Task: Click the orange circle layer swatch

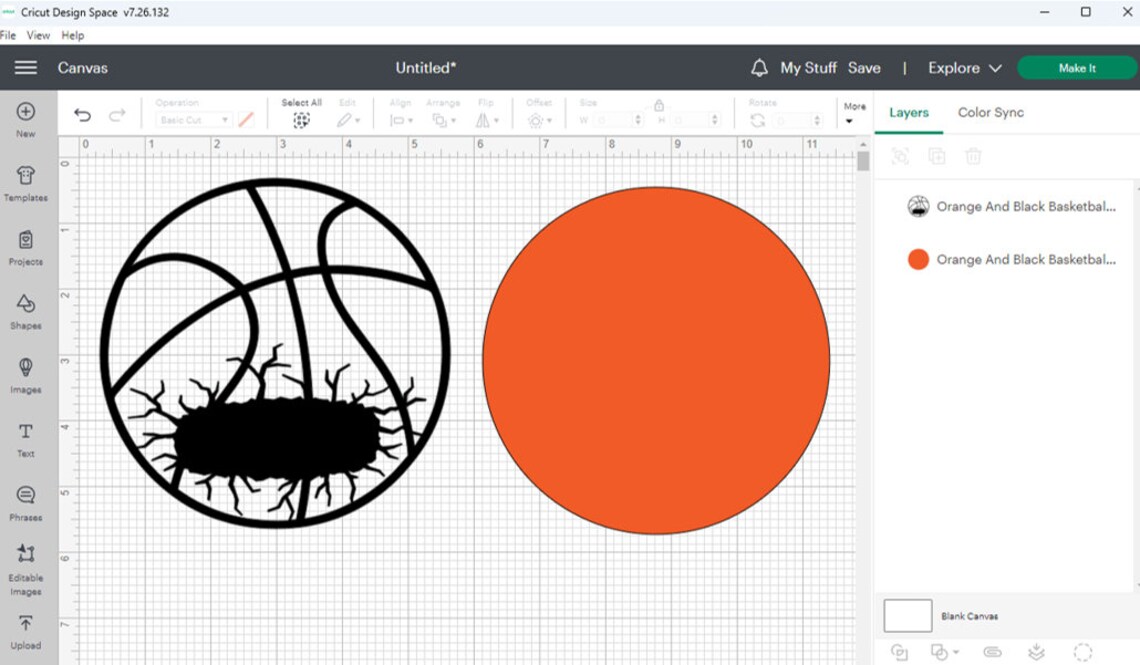Action: [918, 259]
